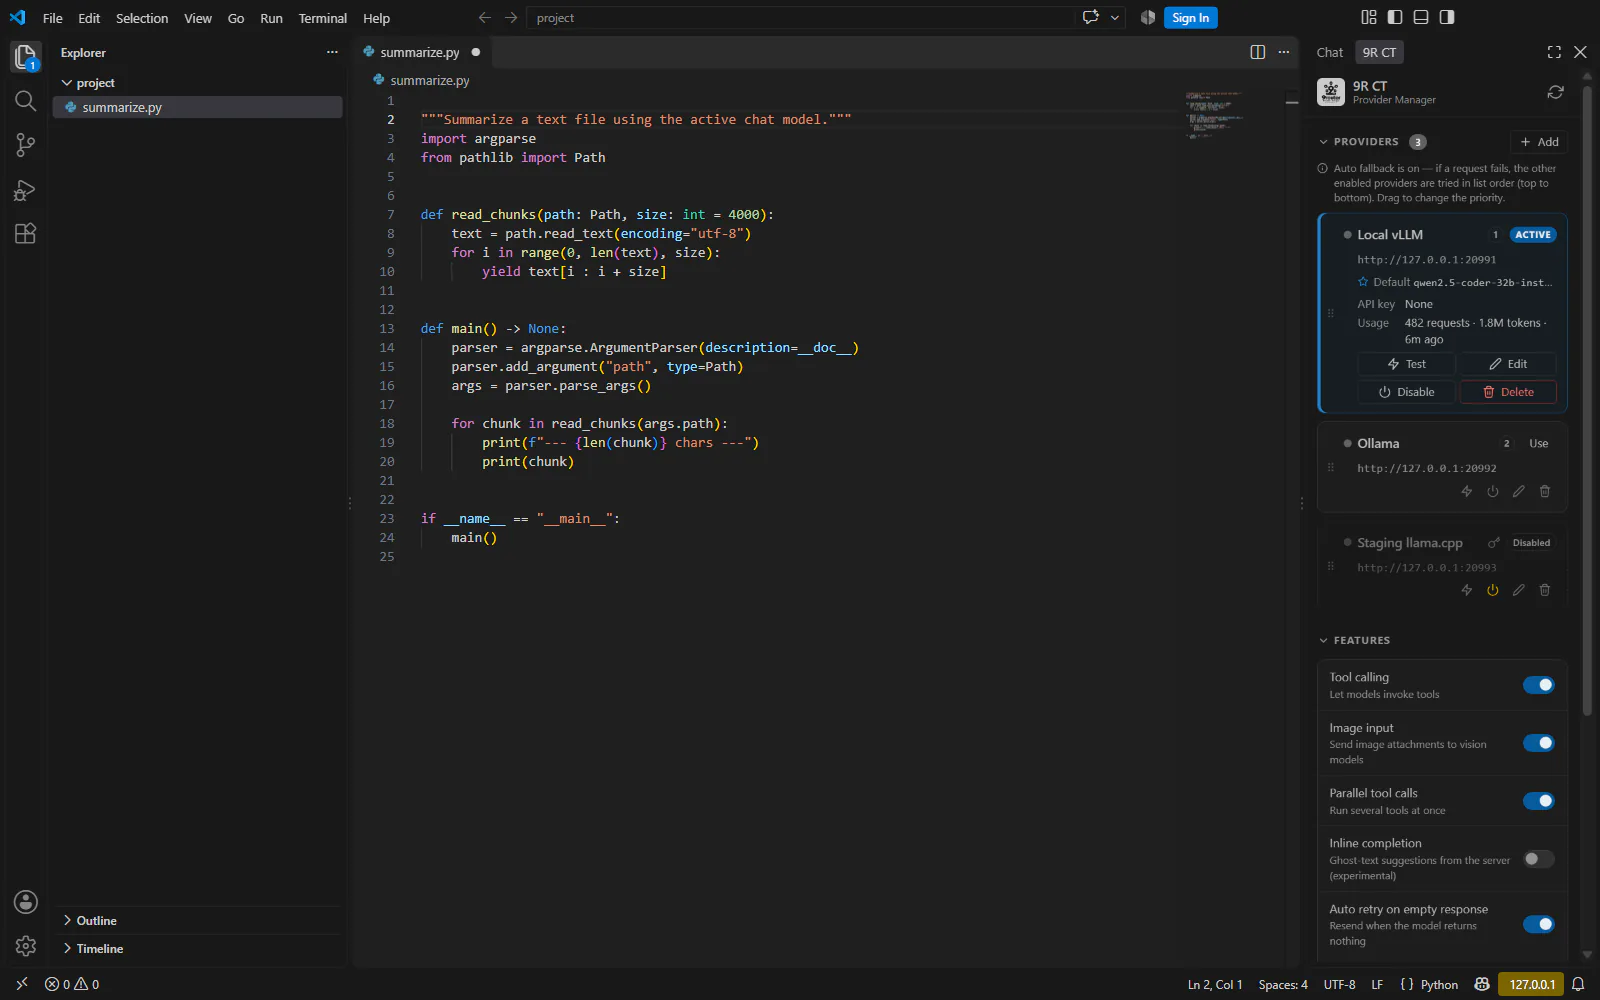The image size is (1600, 1000).
Task: Turn off Auto retry on empty response
Action: [1539, 924]
